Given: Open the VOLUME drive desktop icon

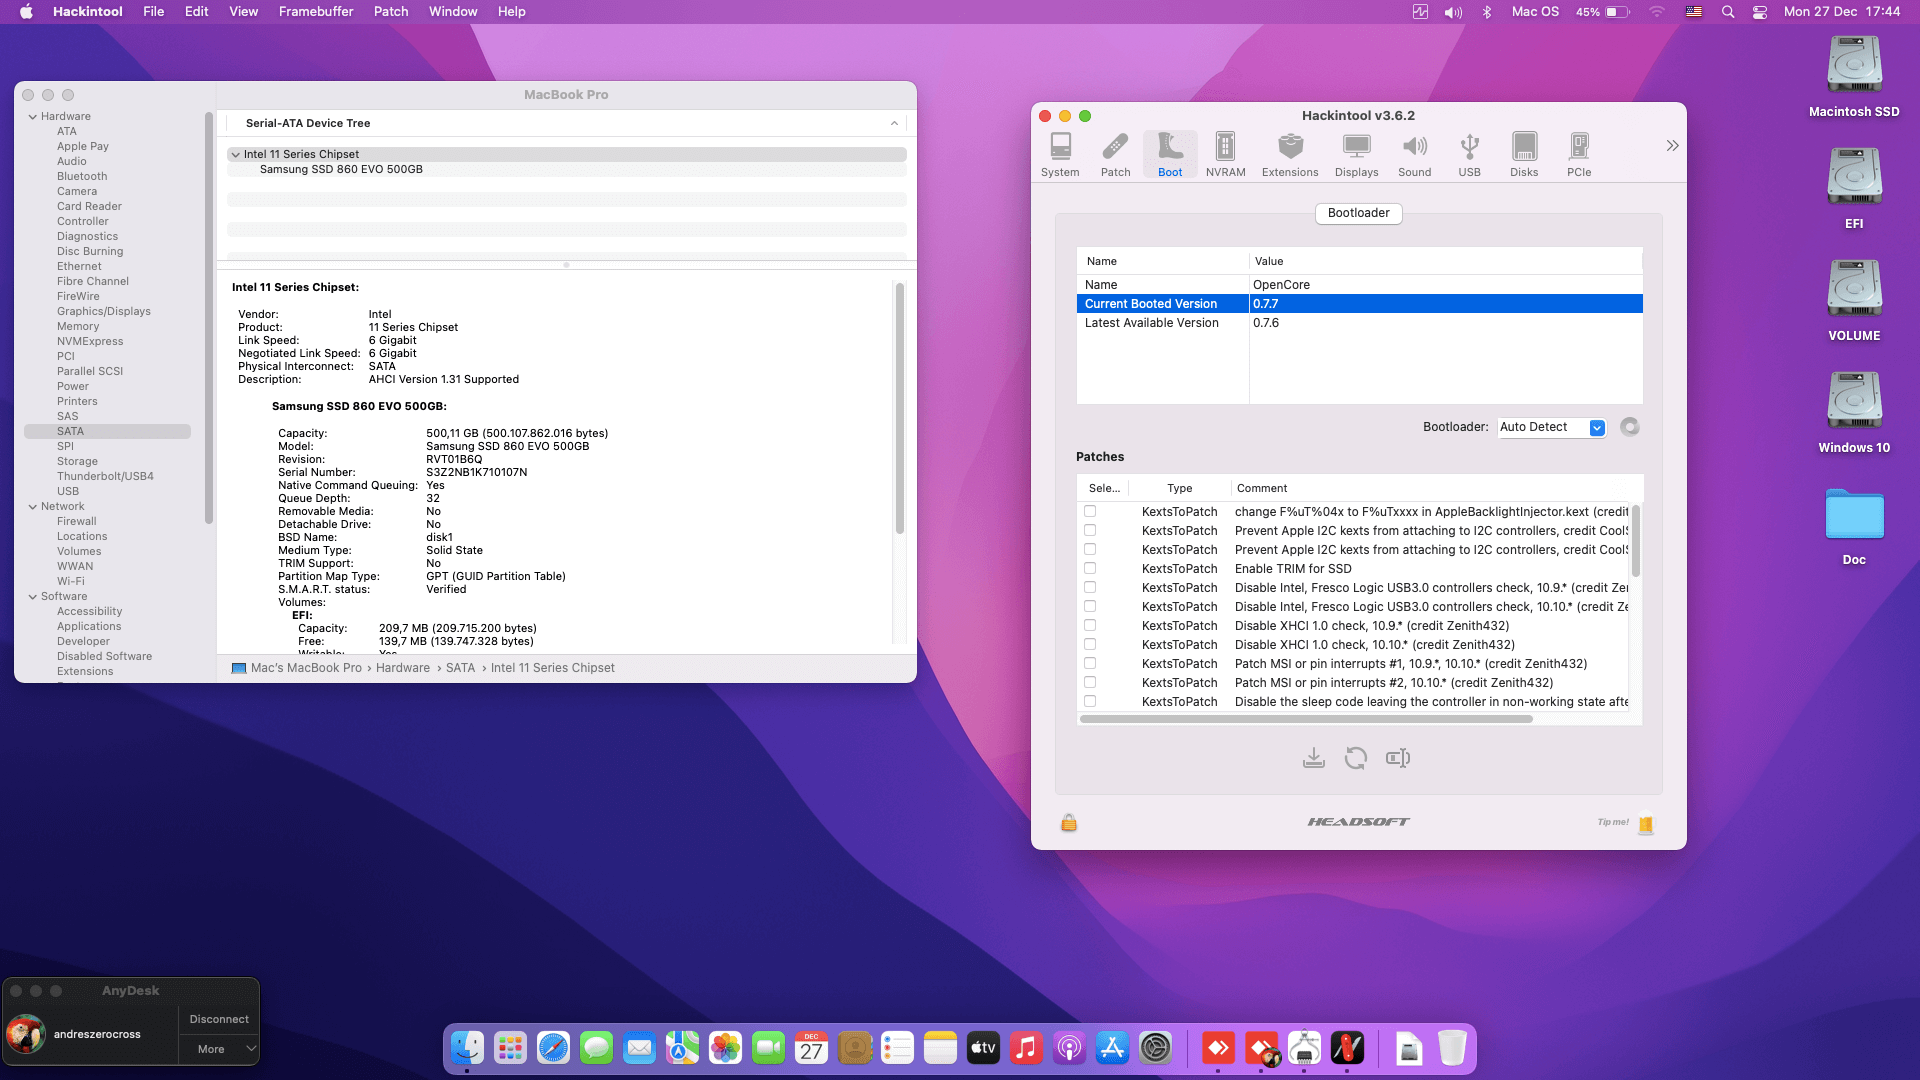Looking at the screenshot, I should click(1854, 302).
